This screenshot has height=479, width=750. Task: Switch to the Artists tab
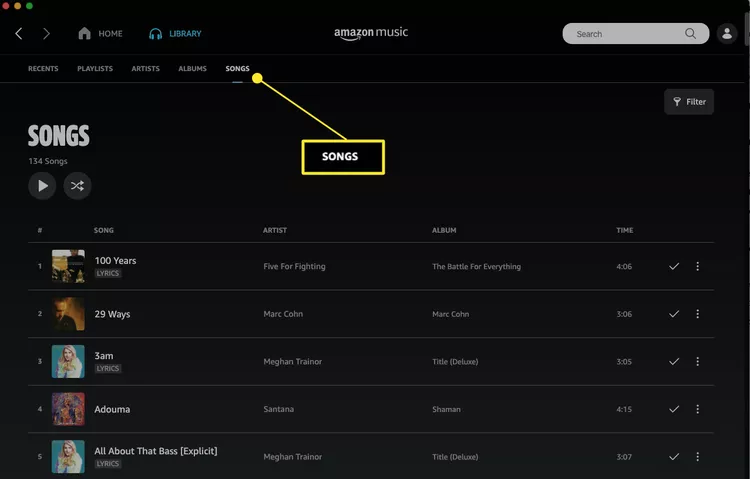click(145, 68)
